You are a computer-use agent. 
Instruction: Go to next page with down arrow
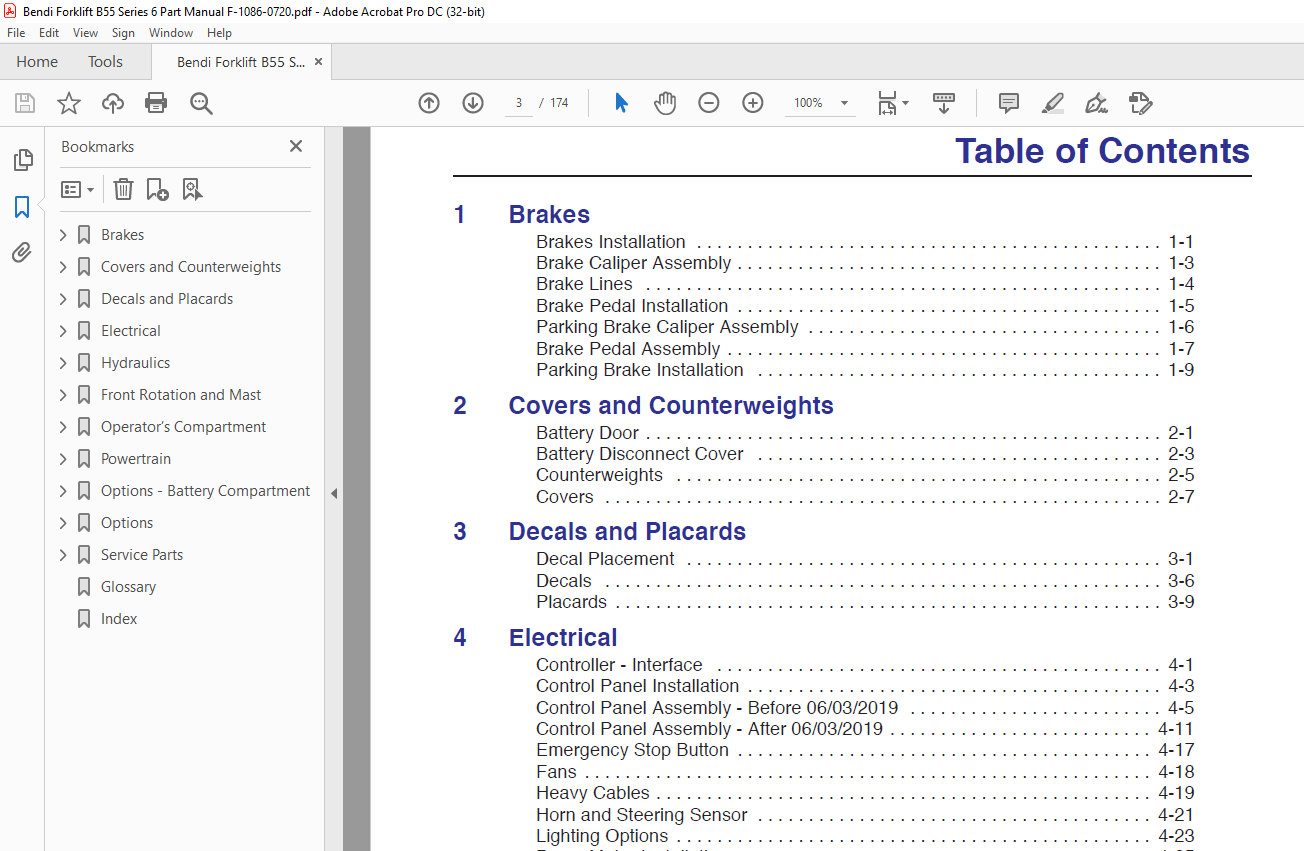[473, 103]
